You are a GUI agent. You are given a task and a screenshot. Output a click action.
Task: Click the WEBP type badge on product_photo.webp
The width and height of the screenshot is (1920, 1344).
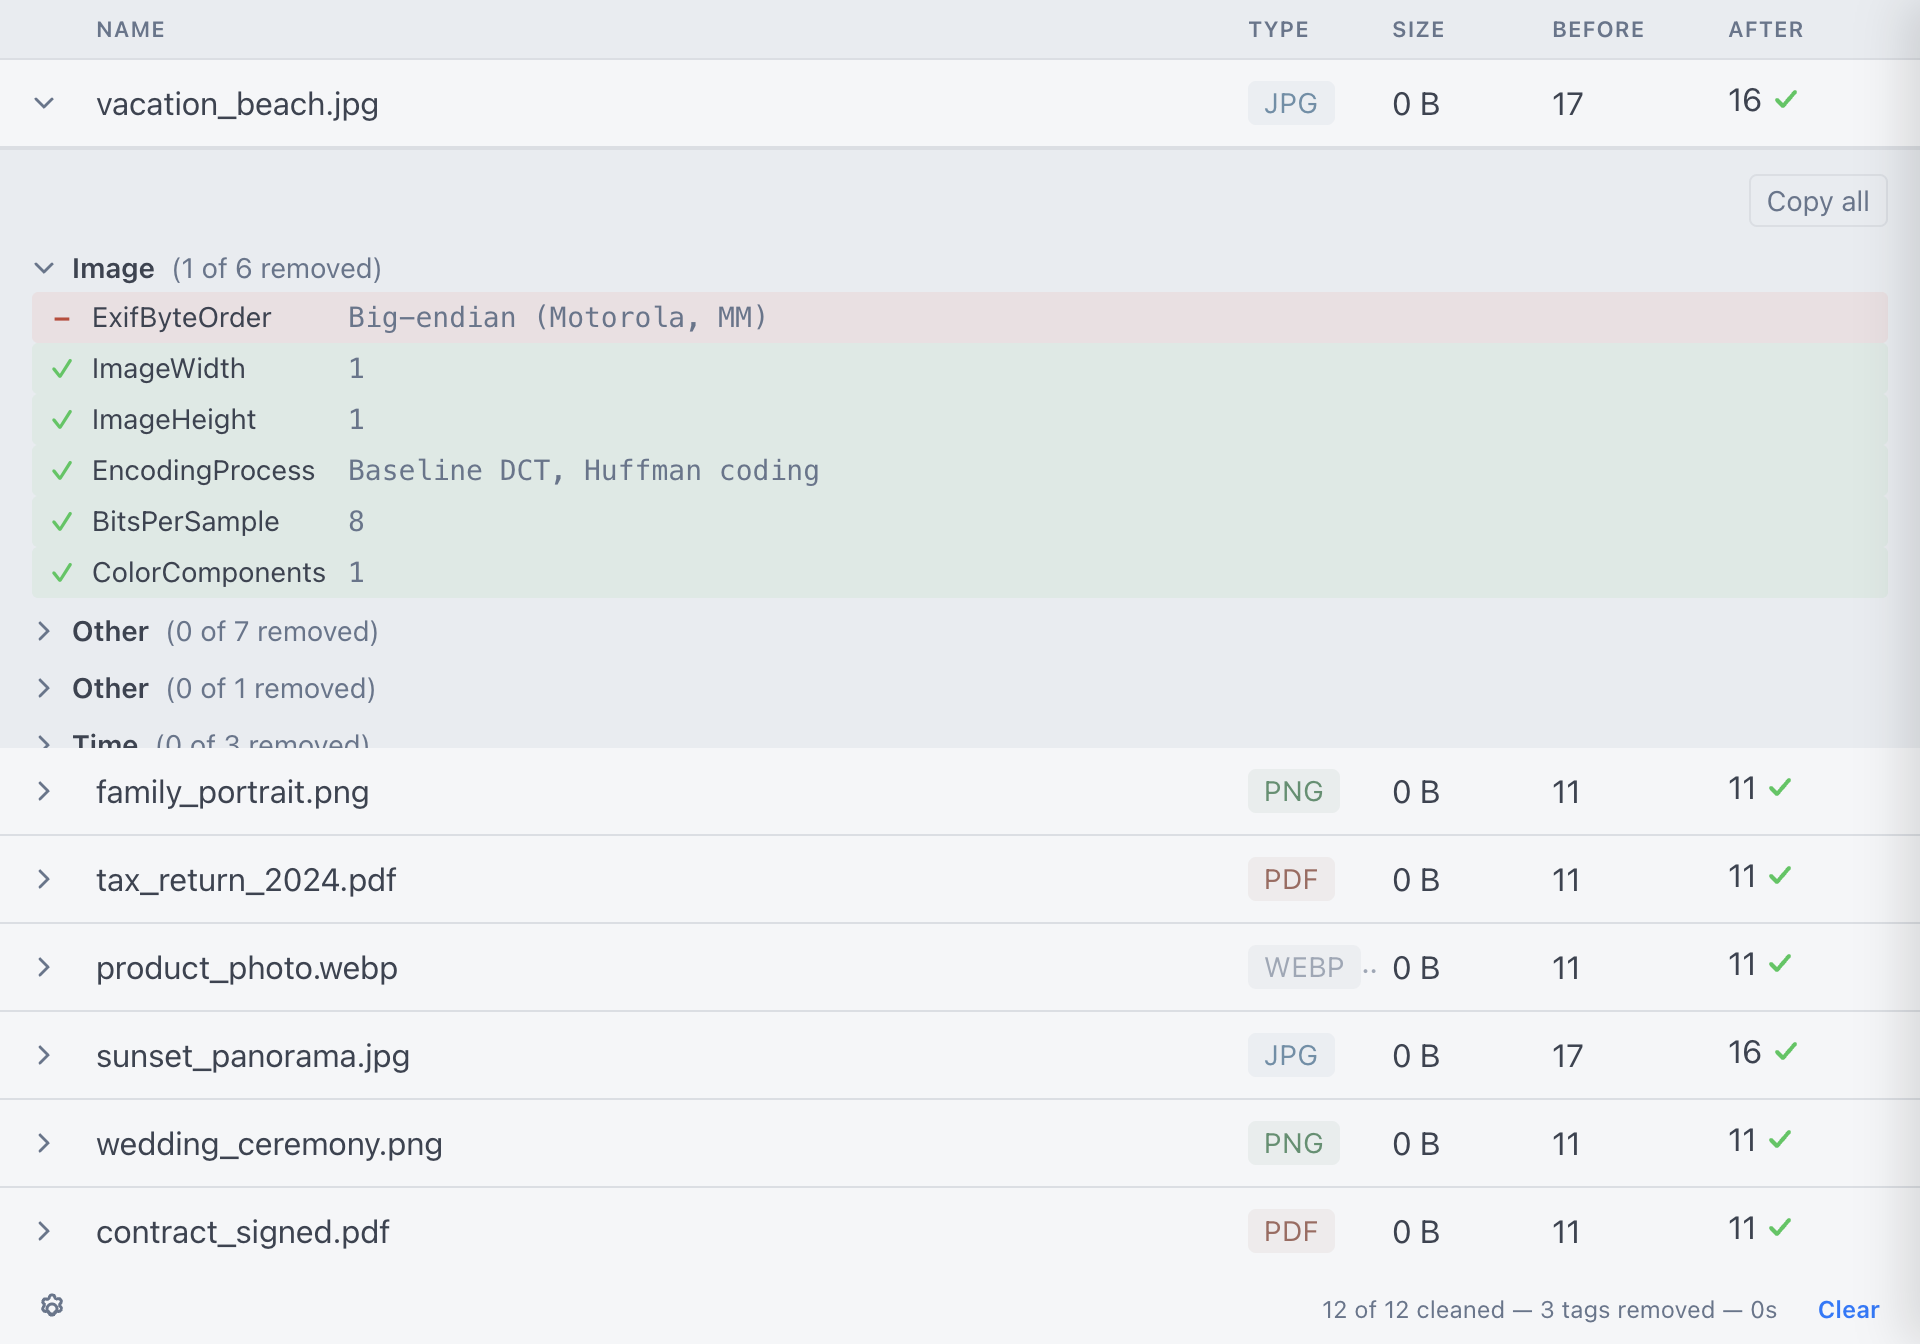pyautogui.click(x=1304, y=966)
